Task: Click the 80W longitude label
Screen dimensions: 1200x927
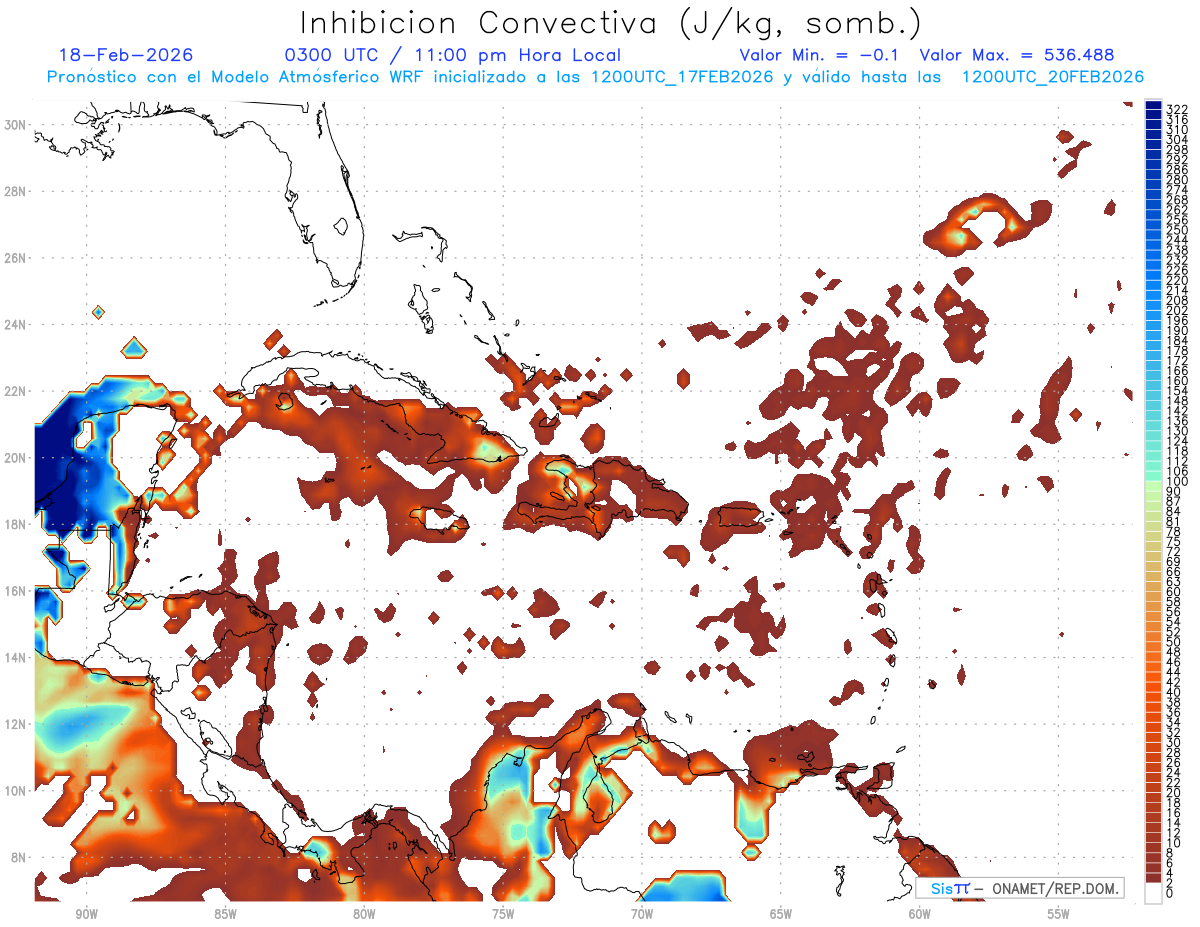Action: coord(364,914)
